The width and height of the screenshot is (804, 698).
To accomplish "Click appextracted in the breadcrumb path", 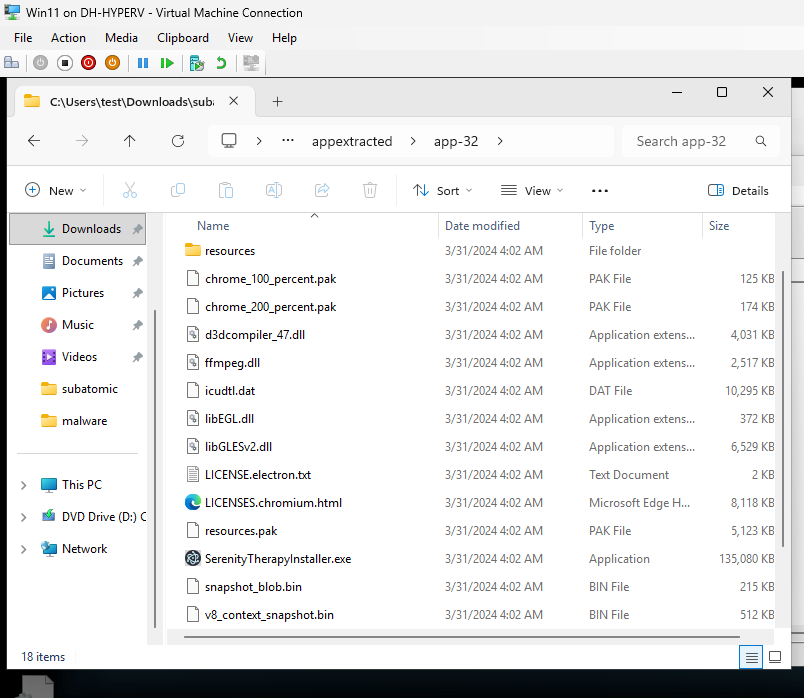I will click(352, 141).
